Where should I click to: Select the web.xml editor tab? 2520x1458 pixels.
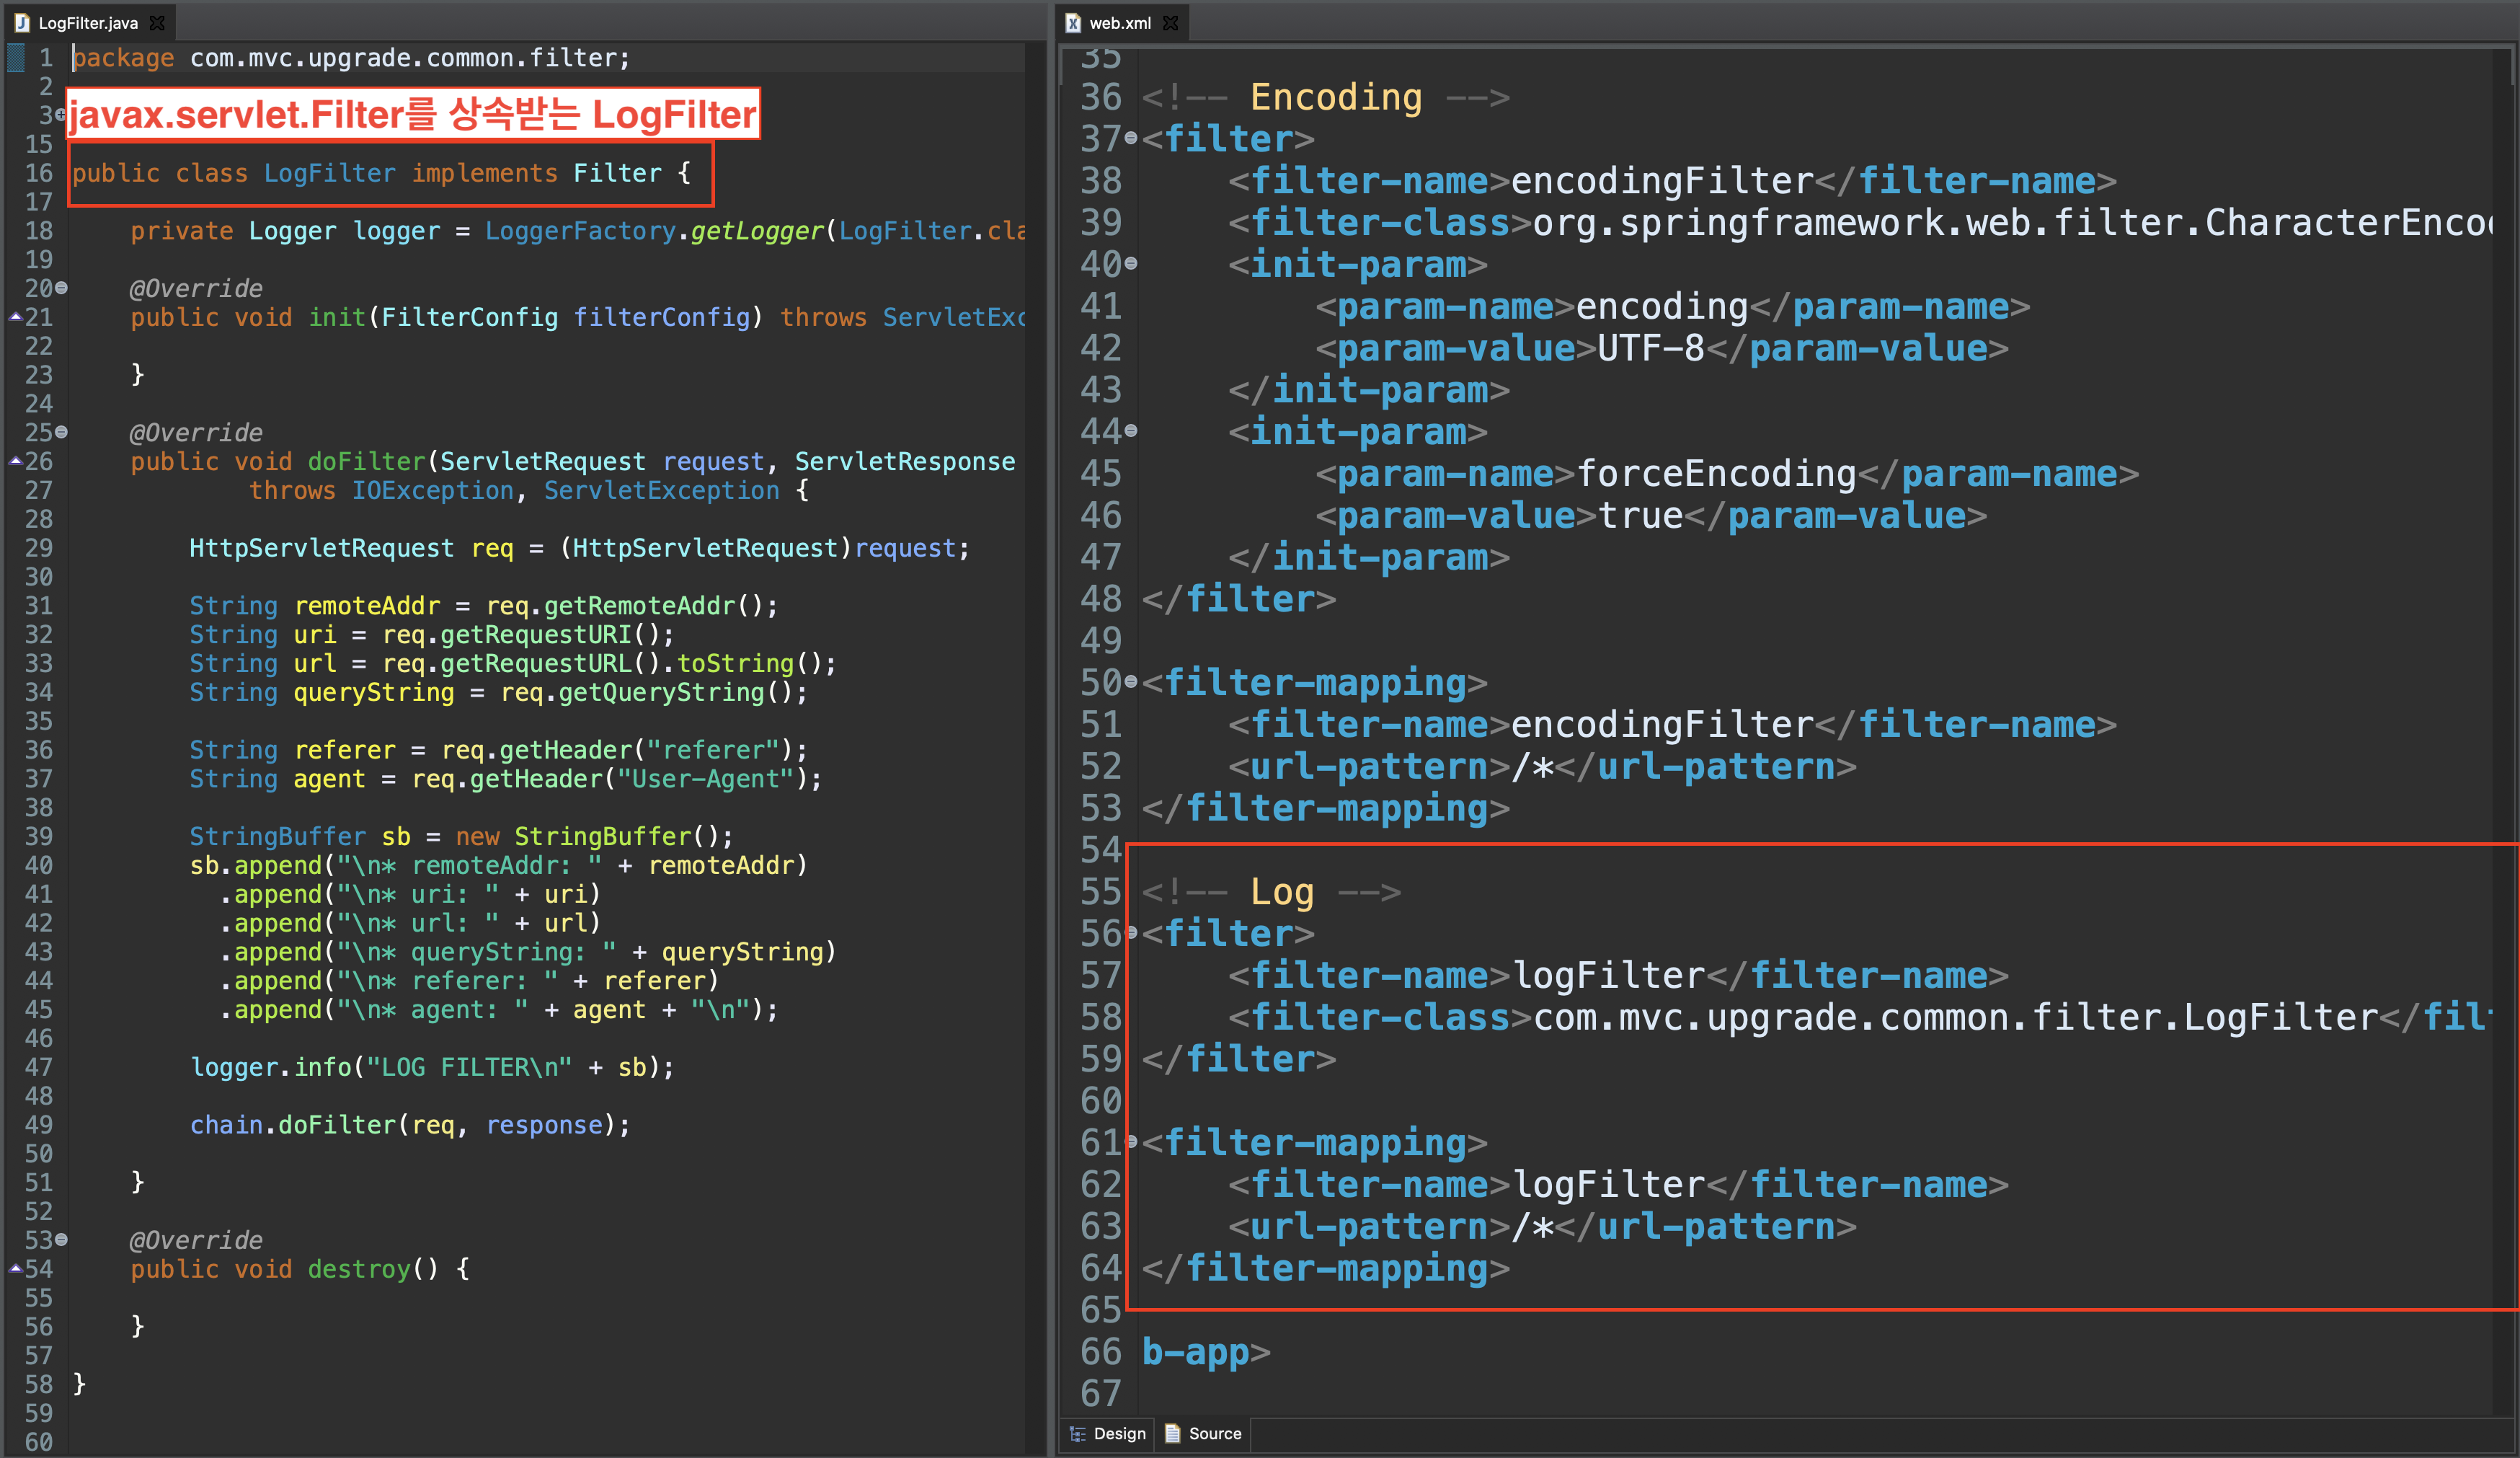[x=1120, y=22]
